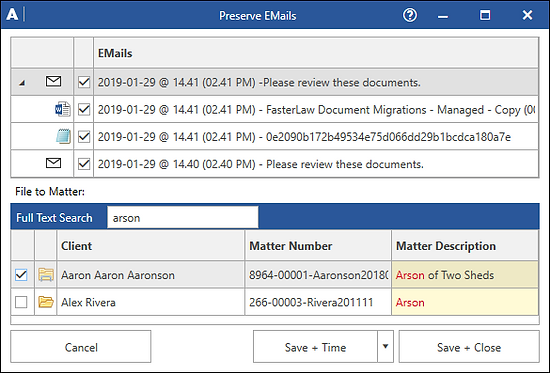
Task: Click the Cancel button
Action: 81,347
